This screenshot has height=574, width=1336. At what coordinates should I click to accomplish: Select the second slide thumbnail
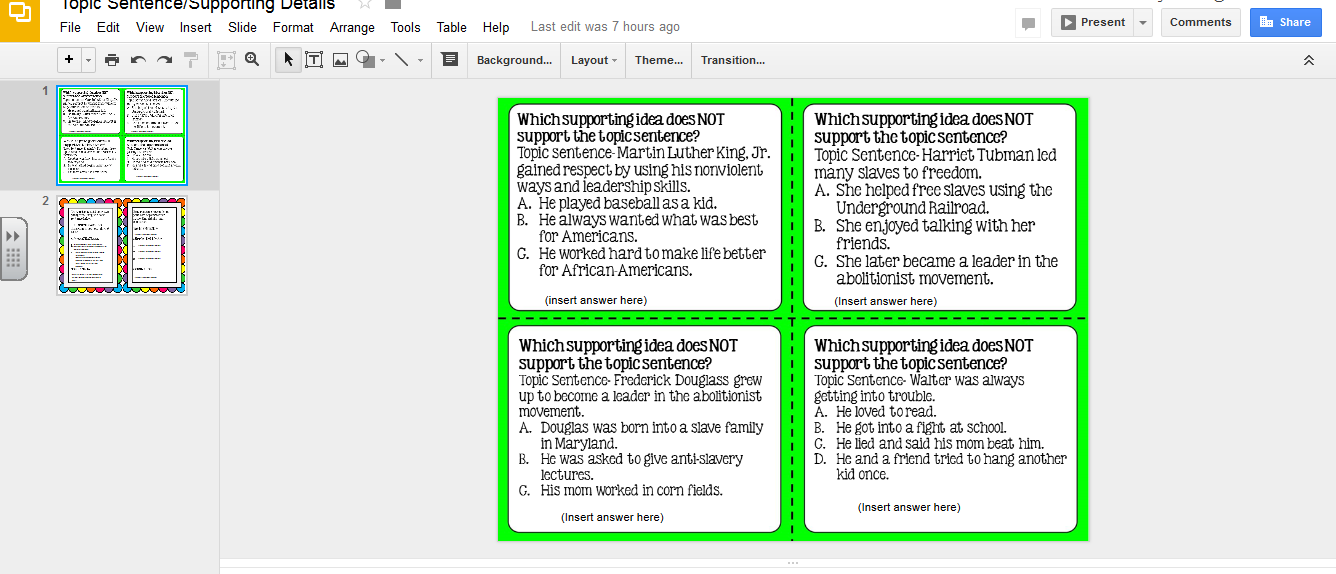tap(122, 245)
